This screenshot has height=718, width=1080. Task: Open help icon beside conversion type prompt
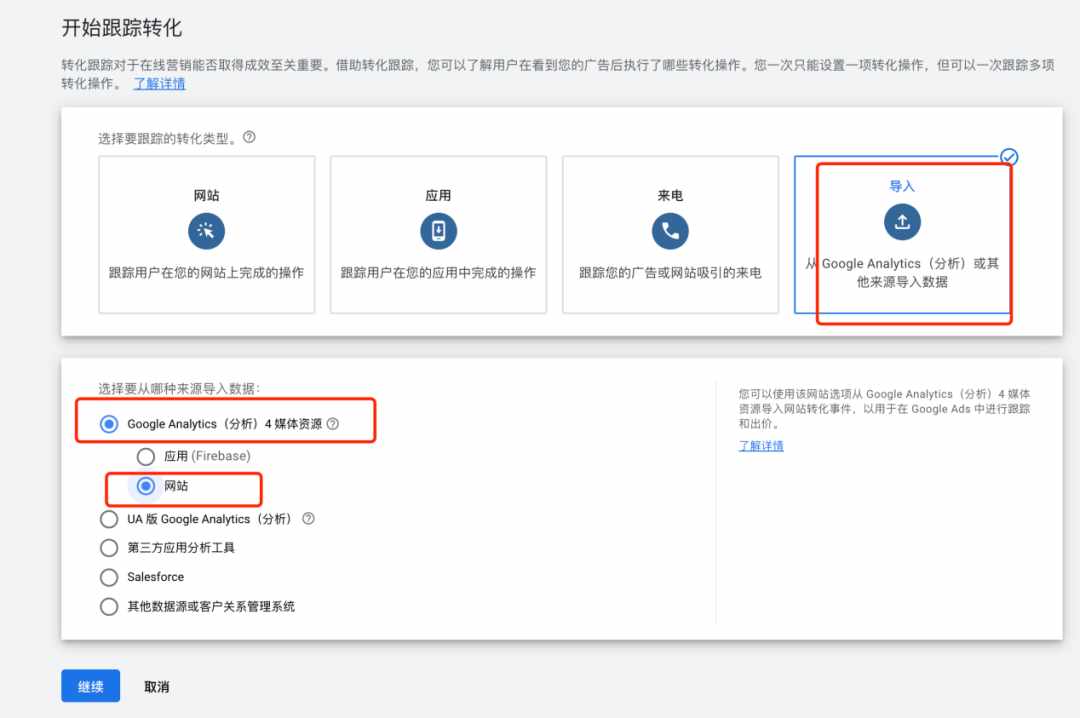[249, 137]
